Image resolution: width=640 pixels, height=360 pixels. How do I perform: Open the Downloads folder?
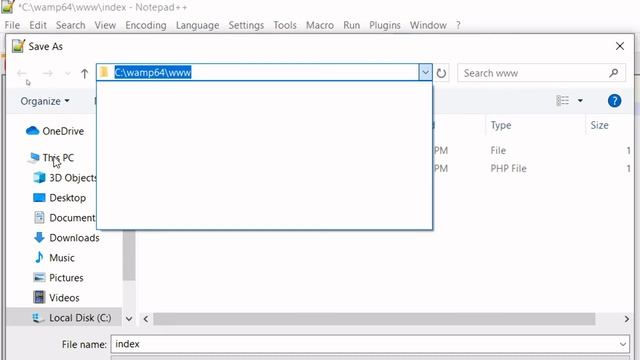click(67, 238)
